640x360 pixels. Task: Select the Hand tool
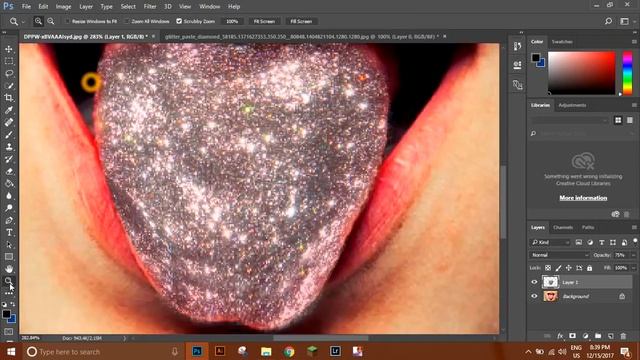(x=9, y=269)
